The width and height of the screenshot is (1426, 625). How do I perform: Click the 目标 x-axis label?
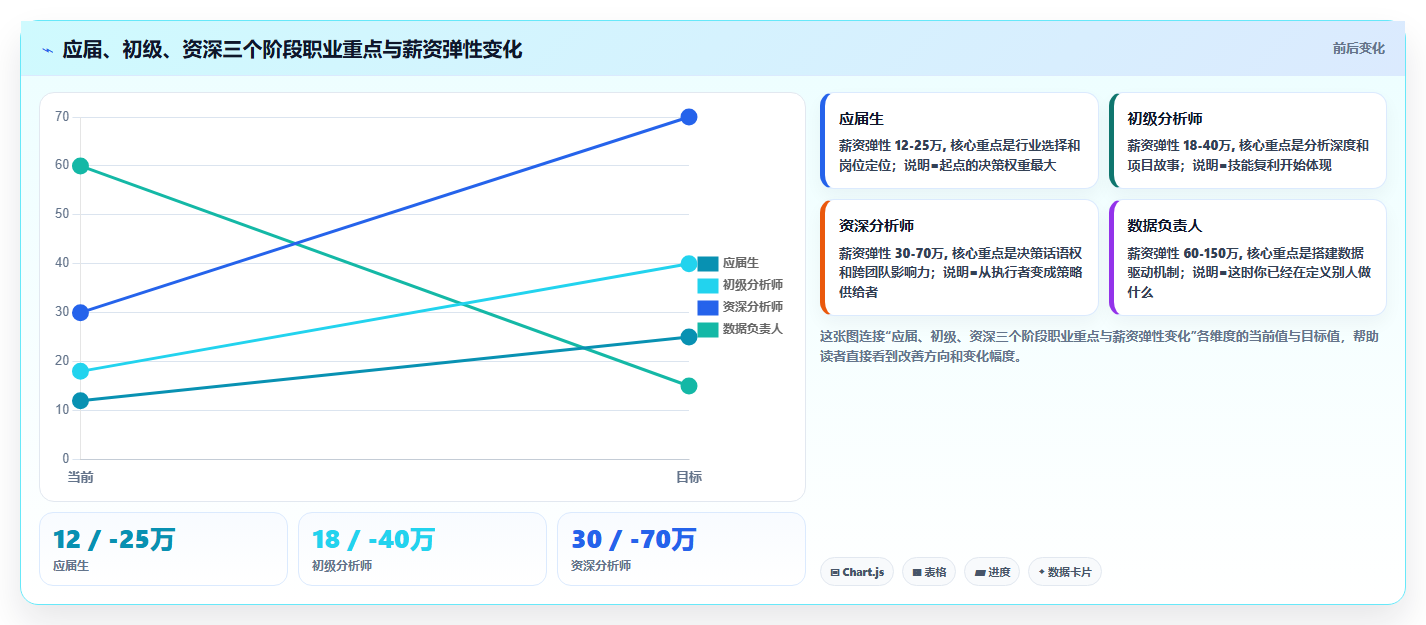689,478
